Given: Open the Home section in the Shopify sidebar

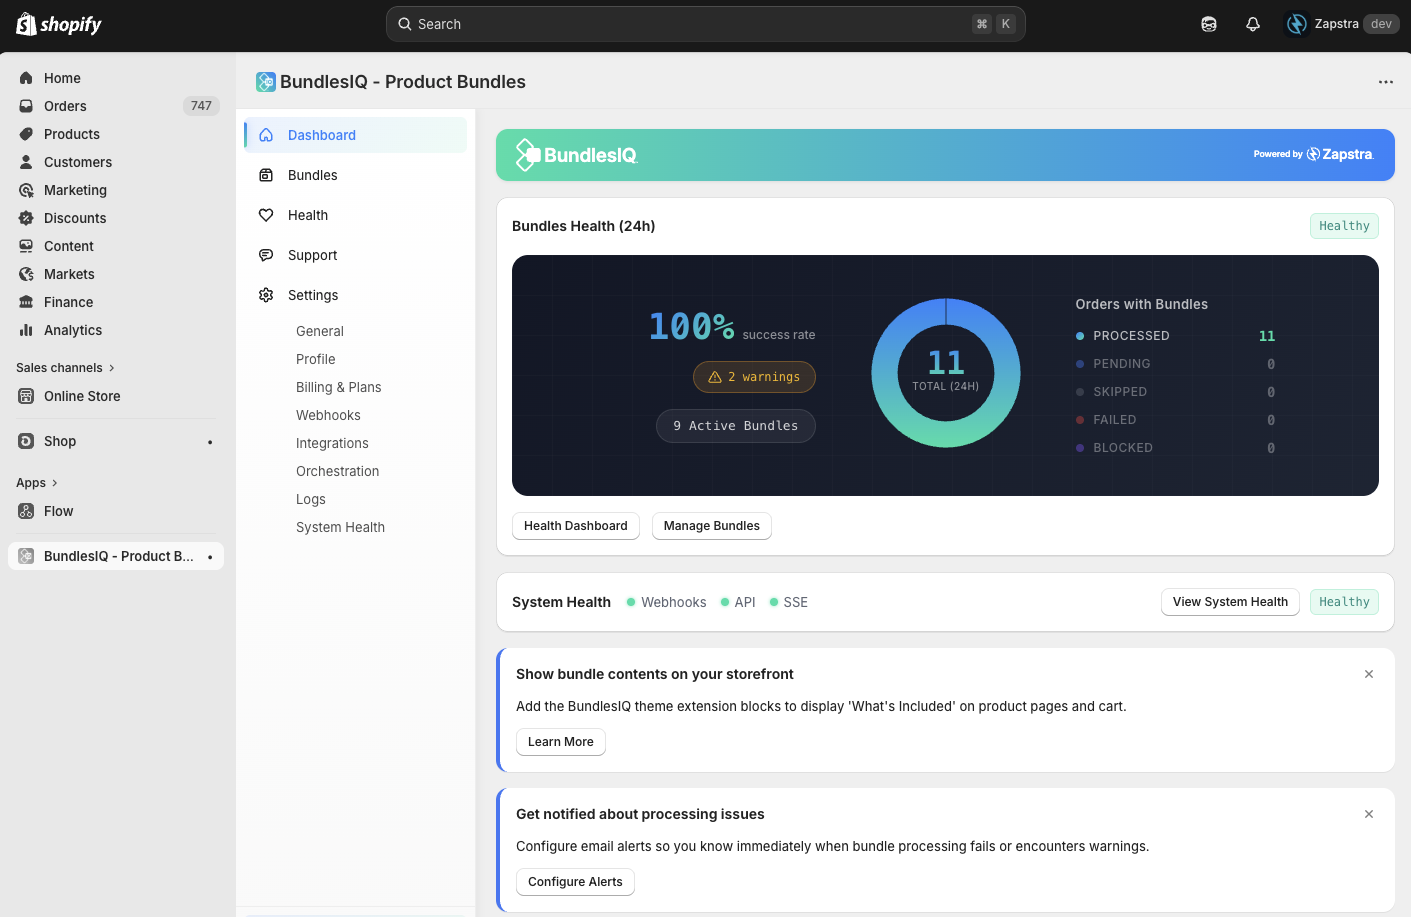Looking at the screenshot, I should 62,77.
